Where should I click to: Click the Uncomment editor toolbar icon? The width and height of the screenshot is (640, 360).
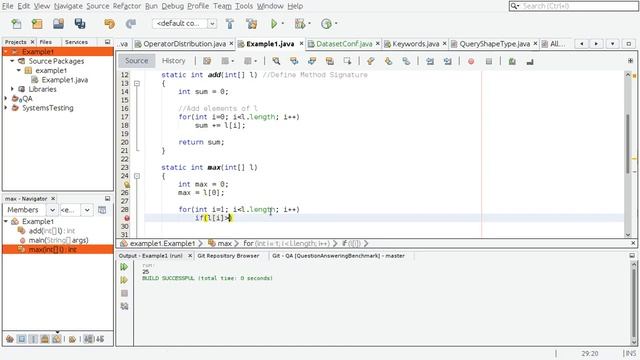(x=530, y=61)
